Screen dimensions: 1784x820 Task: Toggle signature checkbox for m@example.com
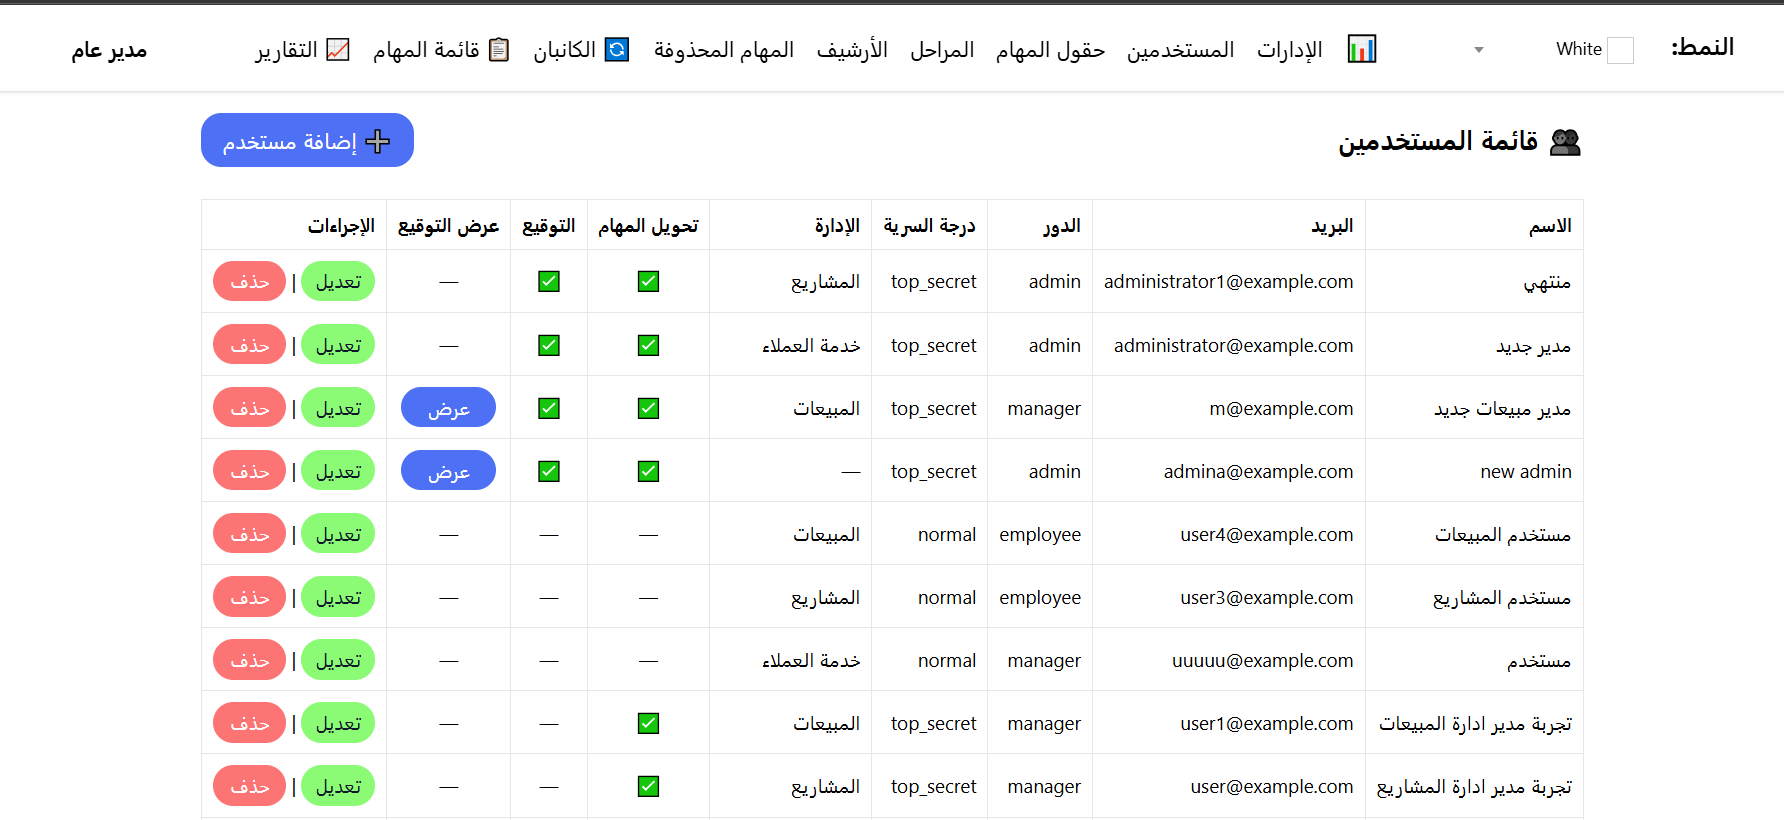pos(549,408)
